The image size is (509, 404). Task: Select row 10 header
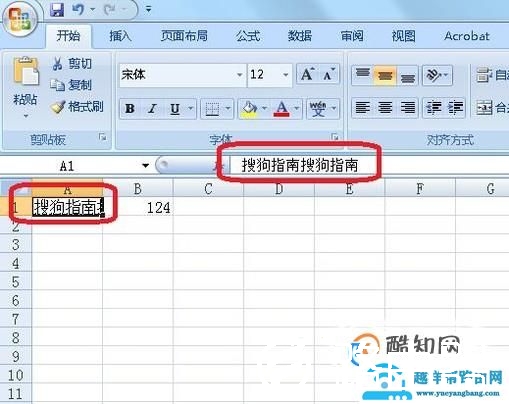(15, 375)
